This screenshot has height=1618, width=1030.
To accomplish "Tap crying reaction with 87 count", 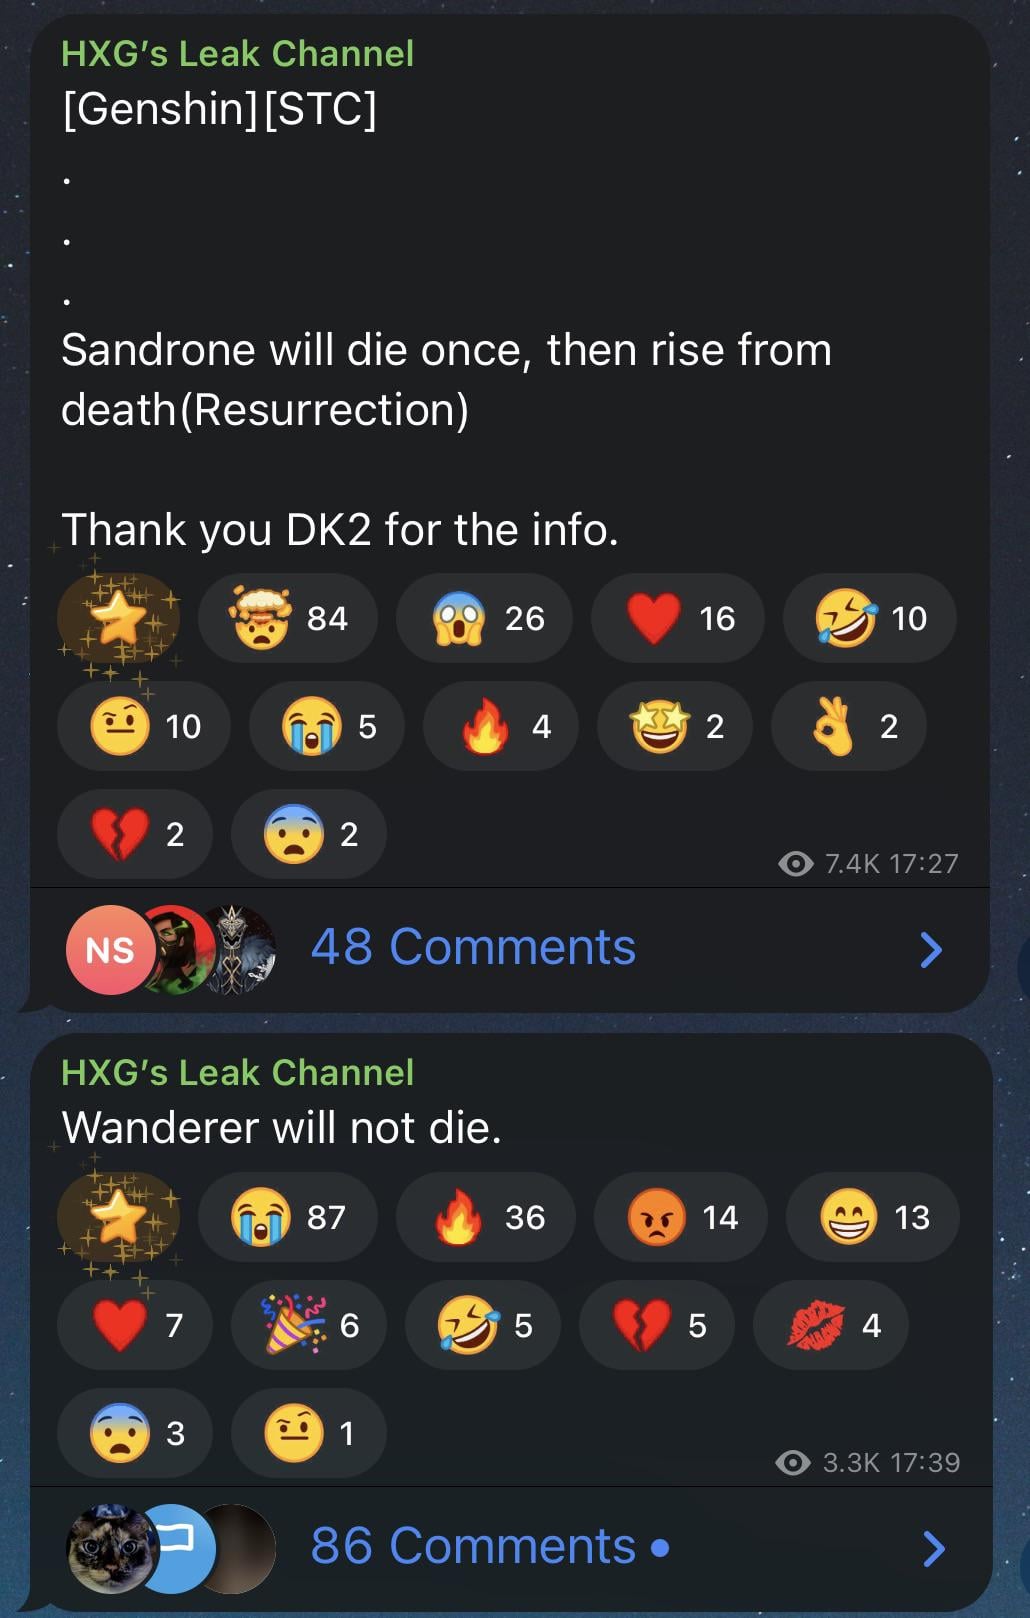I will pyautogui.click(x=288, y=1218).
